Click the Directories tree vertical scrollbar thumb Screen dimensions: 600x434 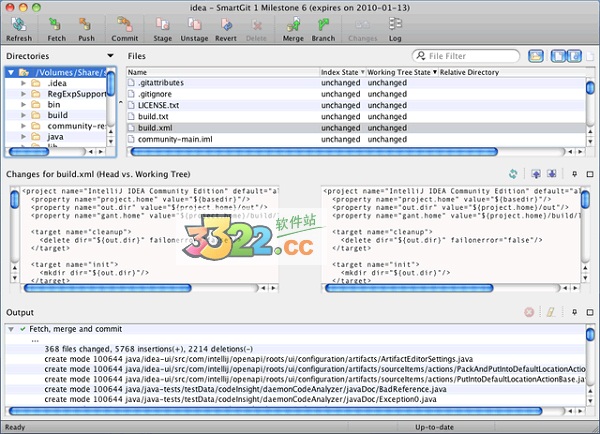[111, 83]
